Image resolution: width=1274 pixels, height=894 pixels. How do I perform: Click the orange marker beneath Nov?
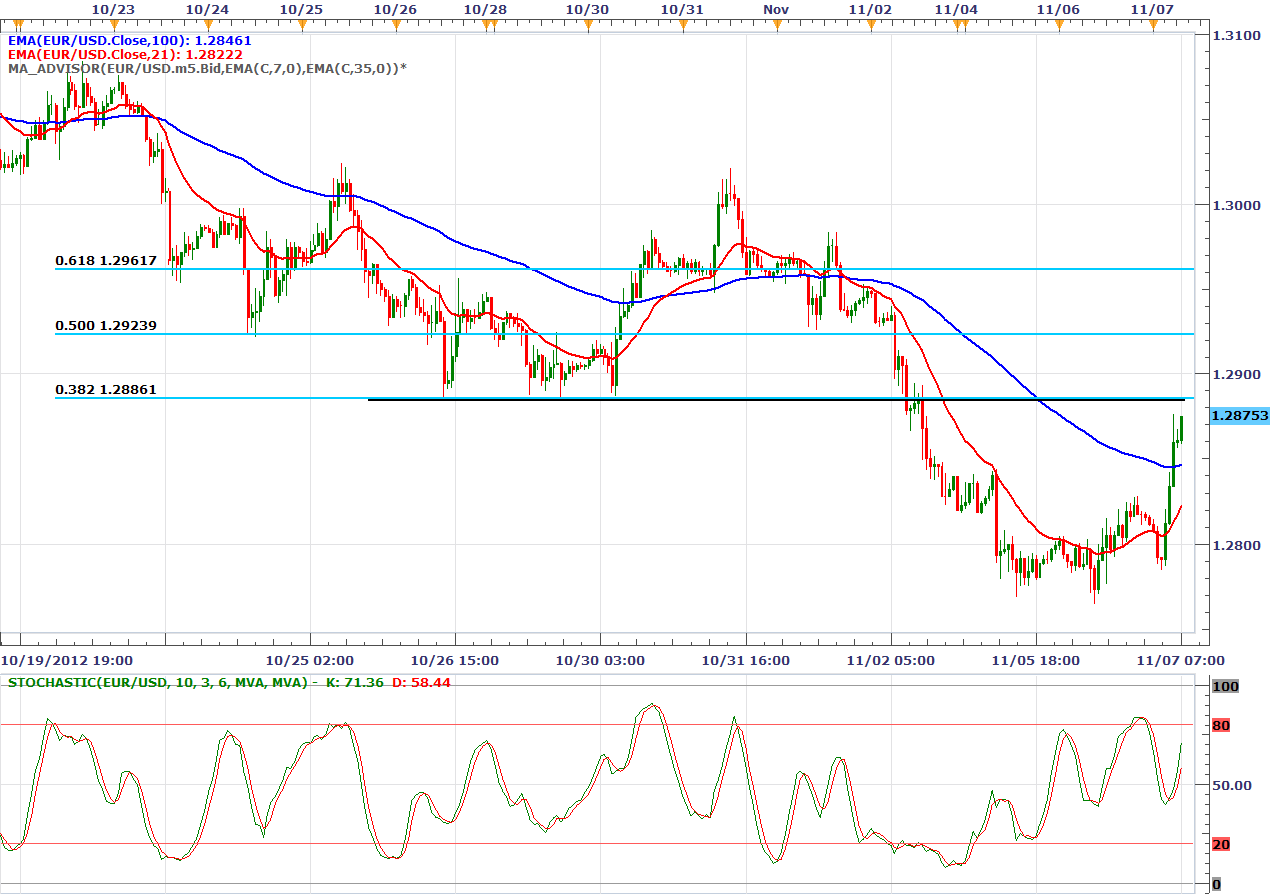(776, 23)
